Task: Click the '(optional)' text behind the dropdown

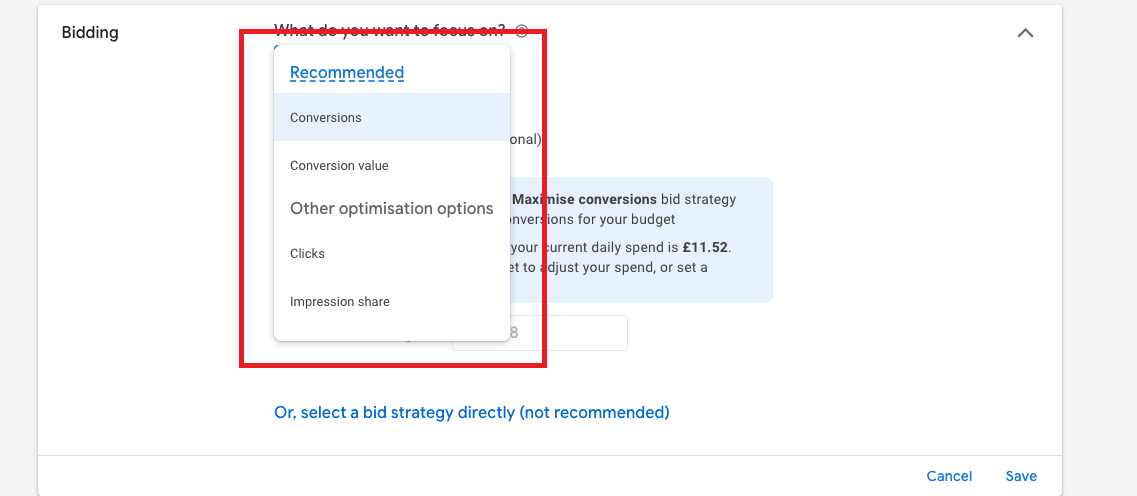Action: [x=526, y=140]
